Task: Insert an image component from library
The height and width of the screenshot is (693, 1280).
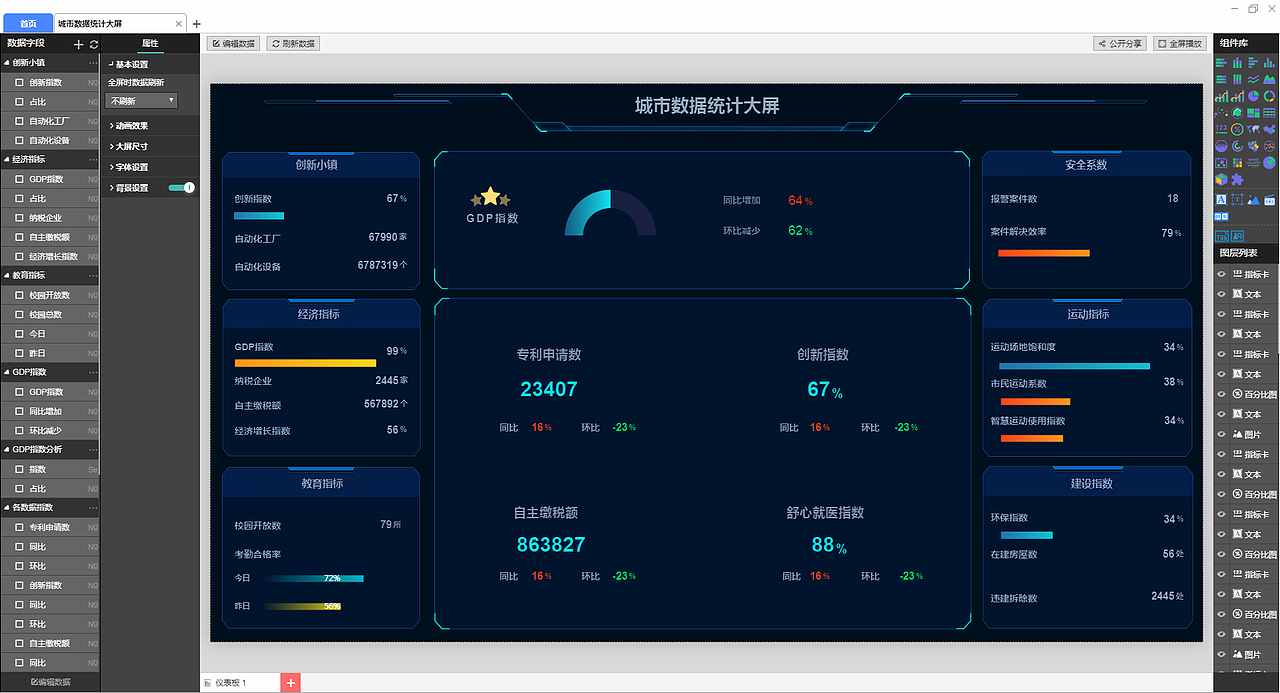Action: pyautogui.click(x=1253, y=199)
